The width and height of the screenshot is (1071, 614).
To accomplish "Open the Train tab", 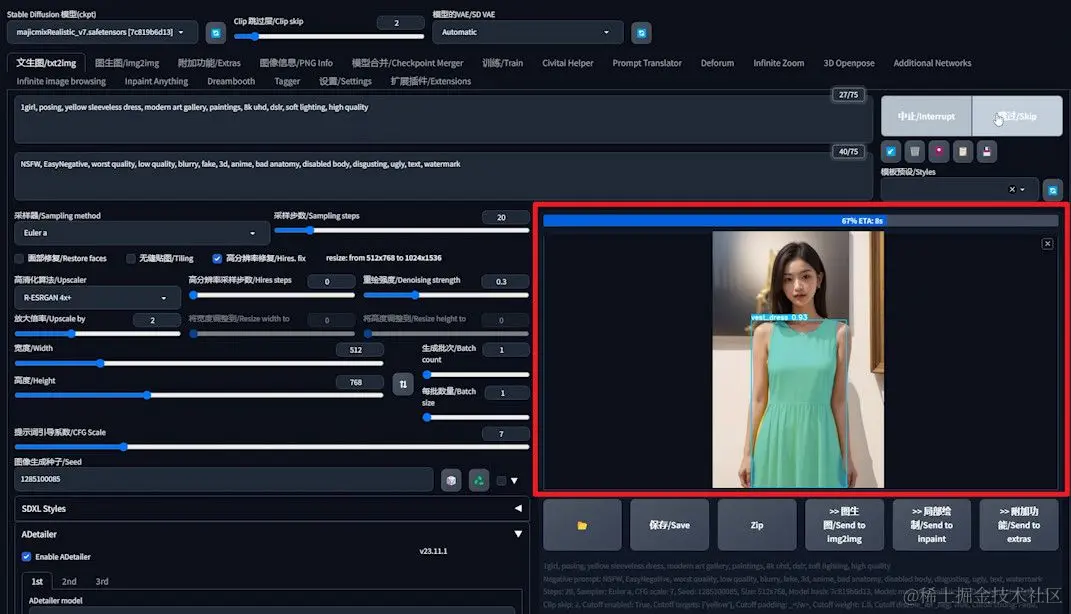I will 503,63.
